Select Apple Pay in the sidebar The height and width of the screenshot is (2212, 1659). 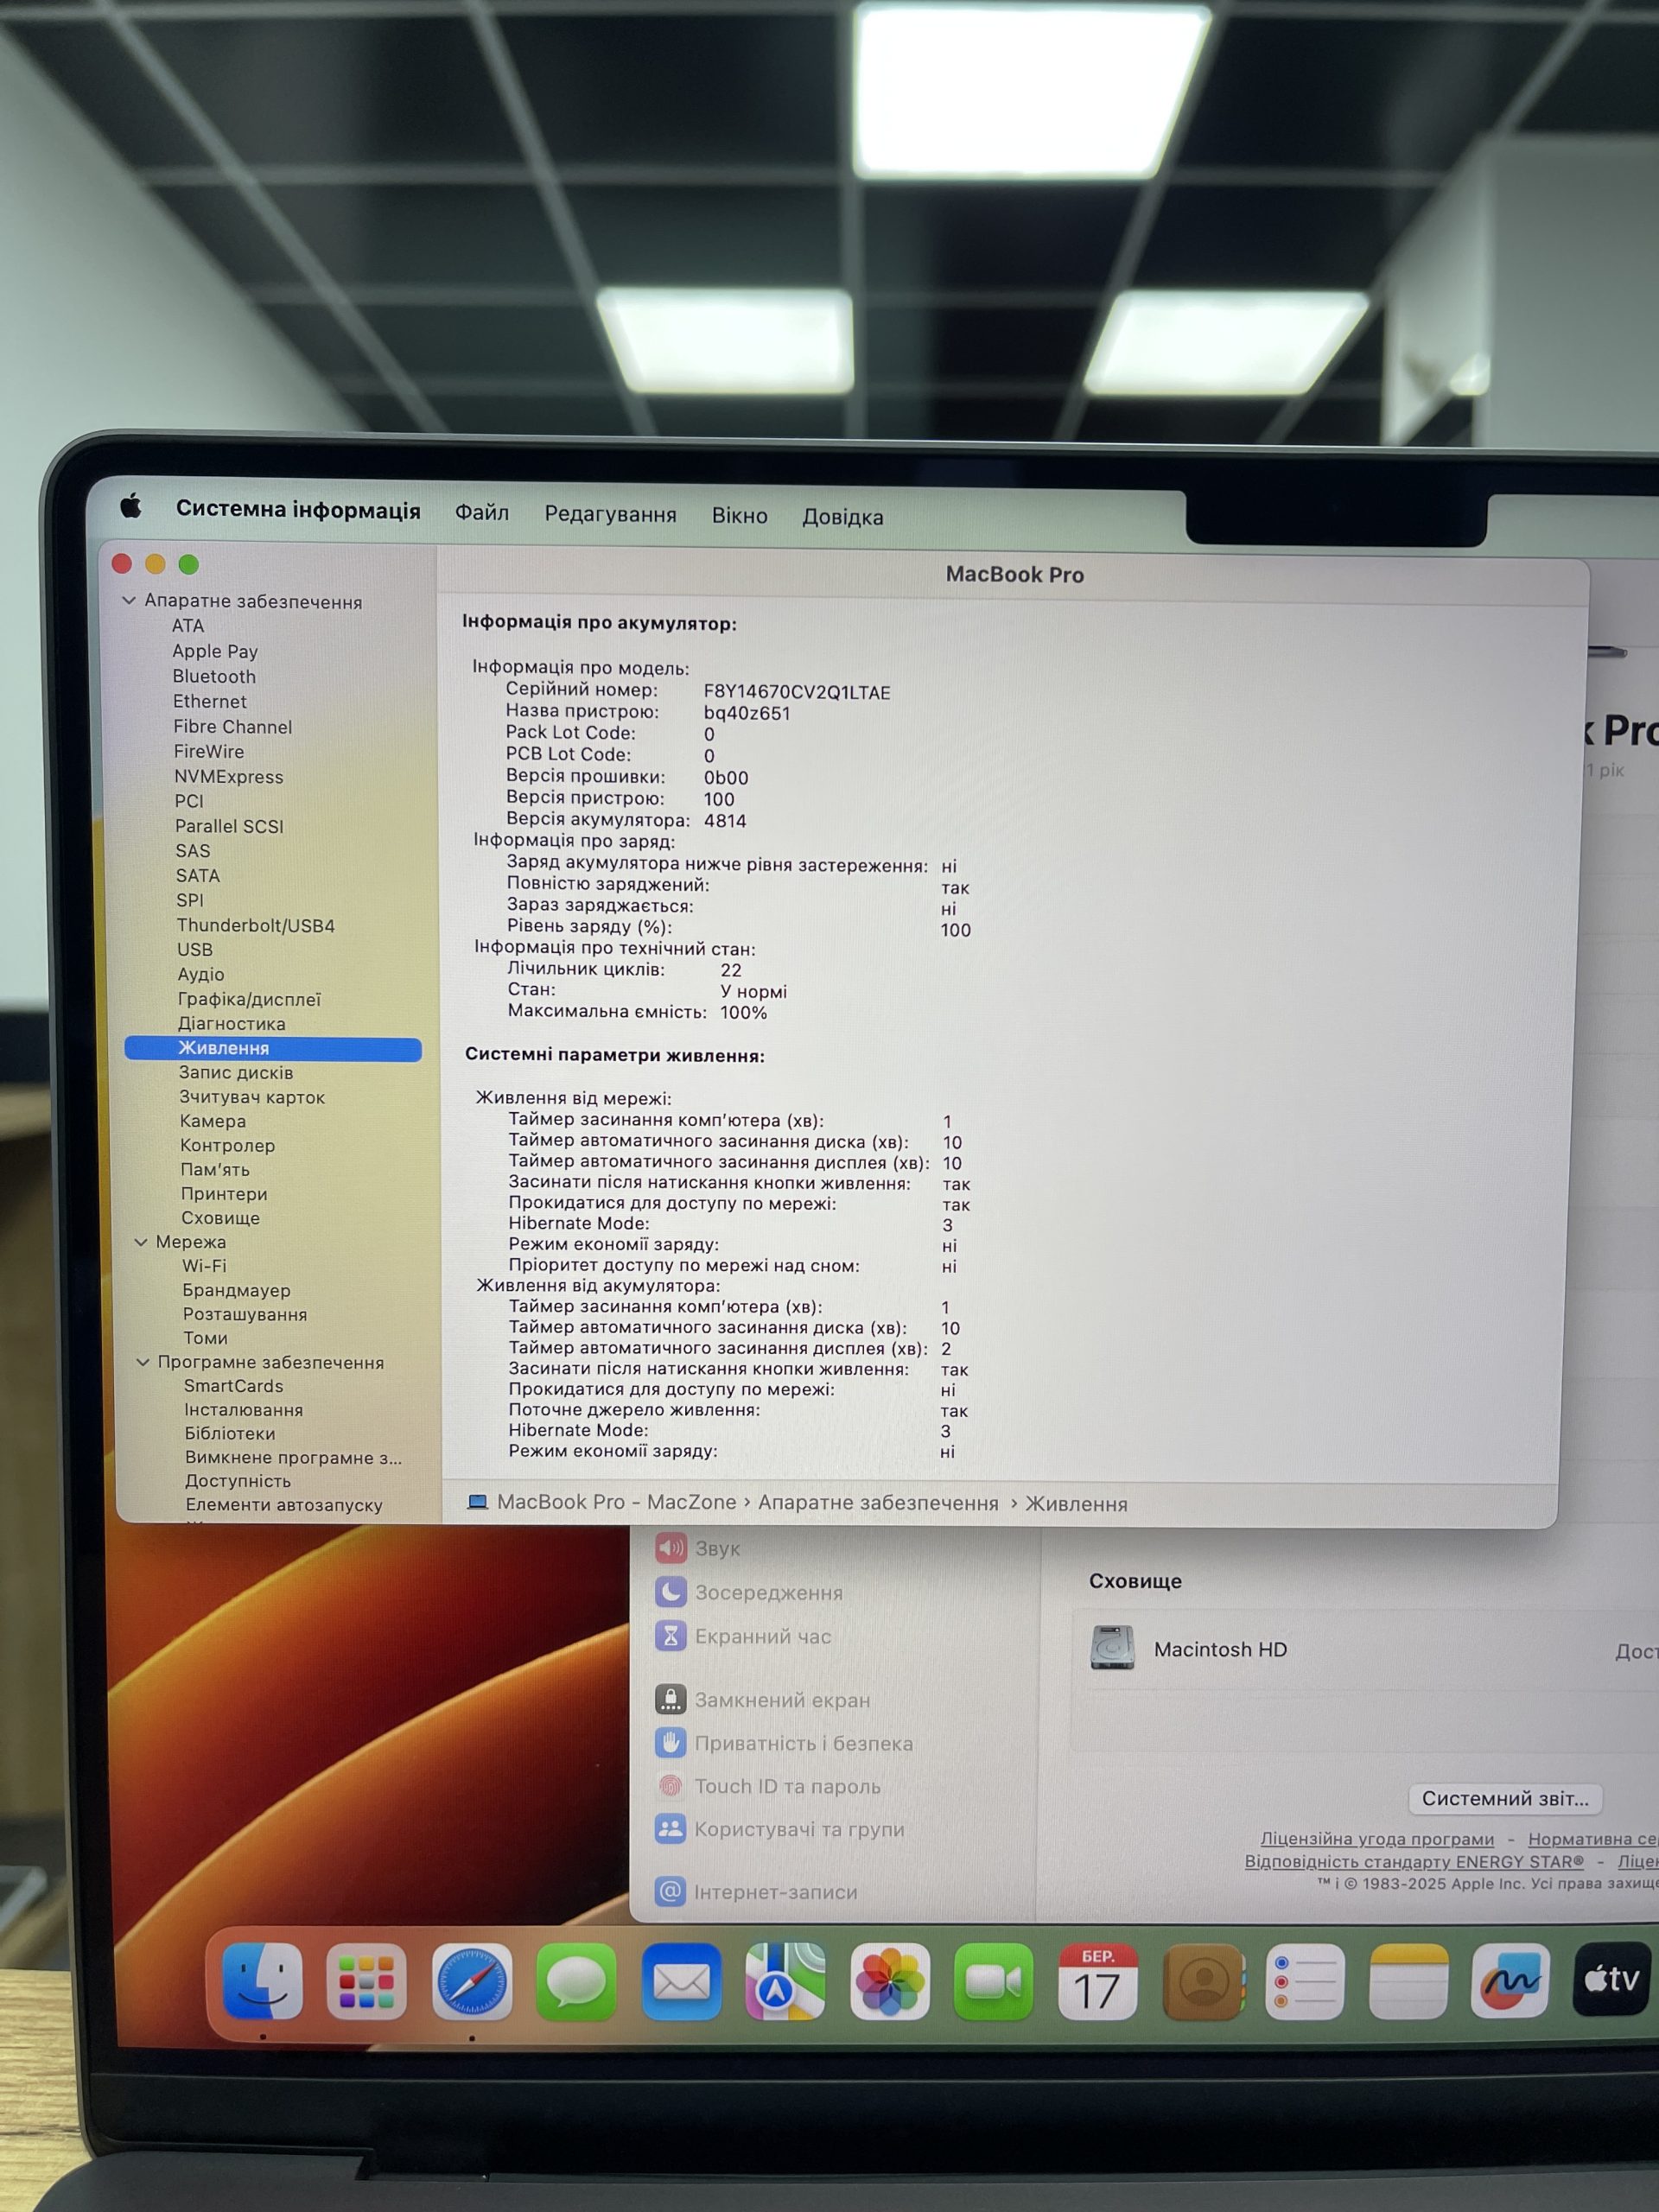pos(215,651)
